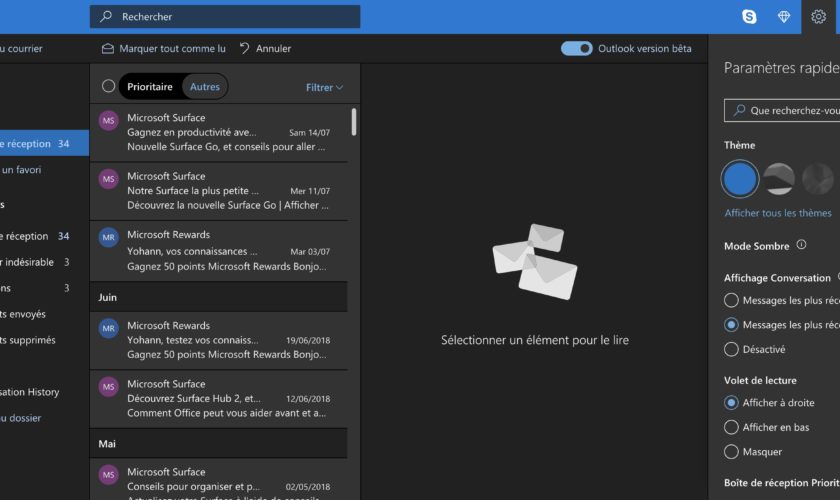Open Afficher tous les thèmes link

click(x=777, y=213)
